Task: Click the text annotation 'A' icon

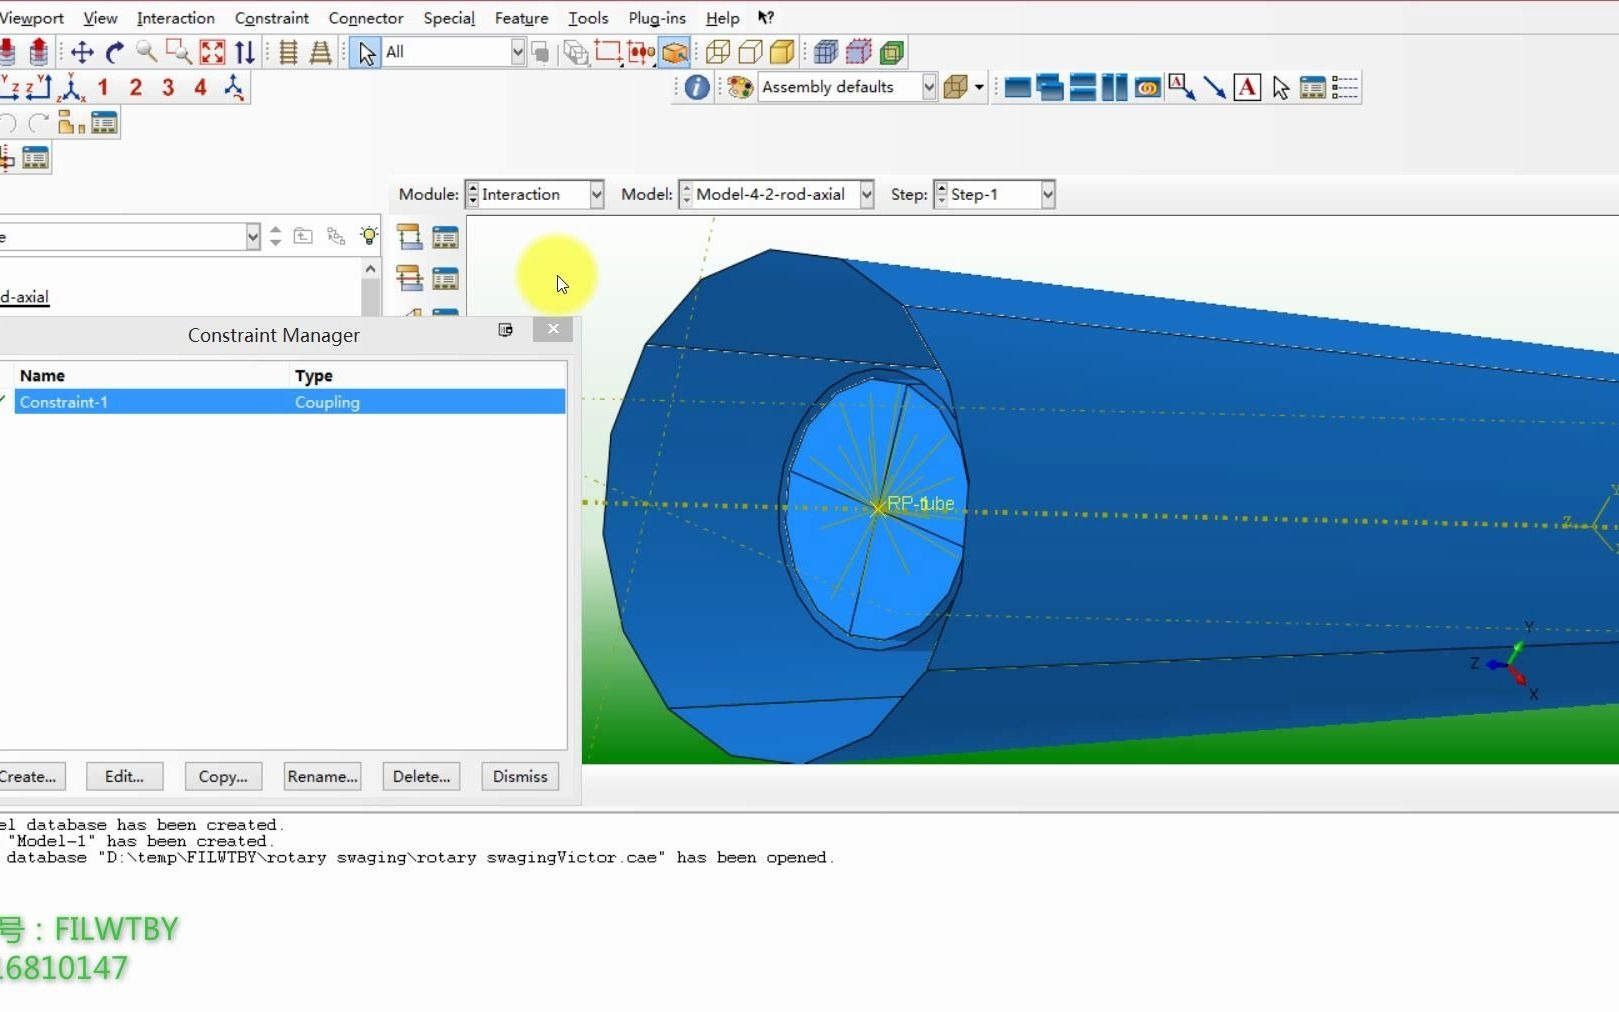Action: point(1247,88)
